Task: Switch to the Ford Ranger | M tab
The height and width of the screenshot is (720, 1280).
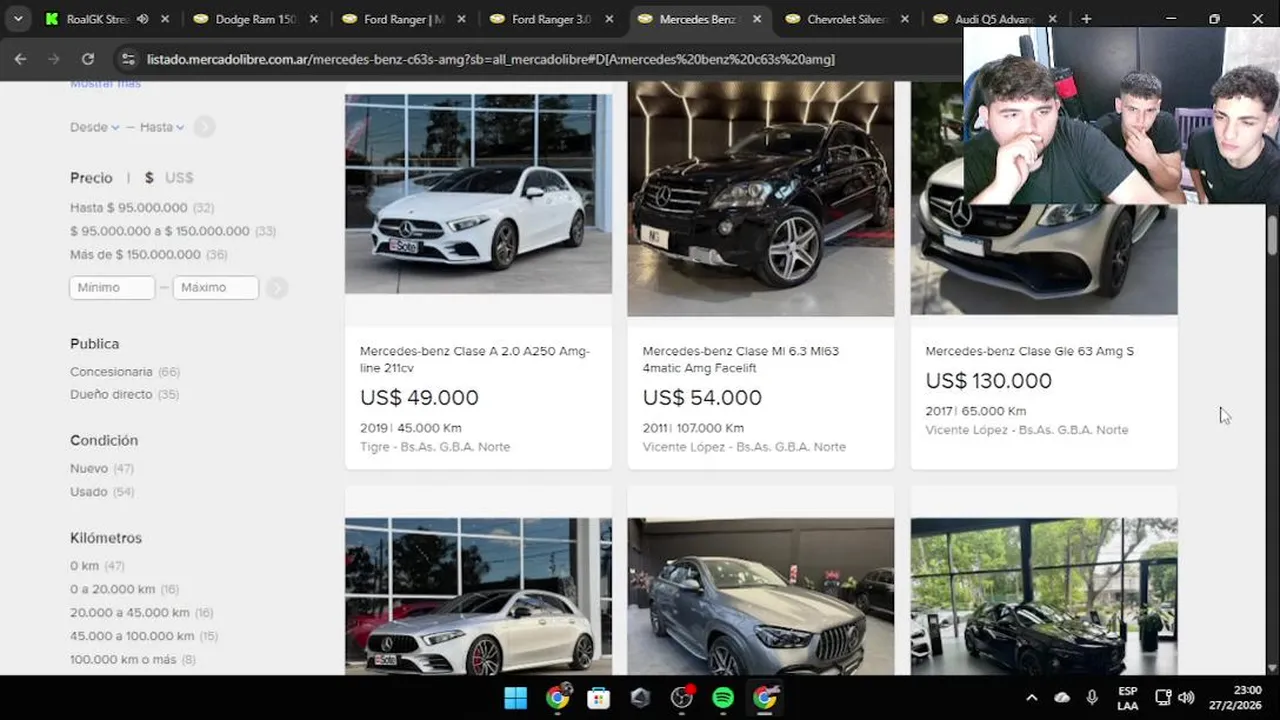Action: pos(403,19)
